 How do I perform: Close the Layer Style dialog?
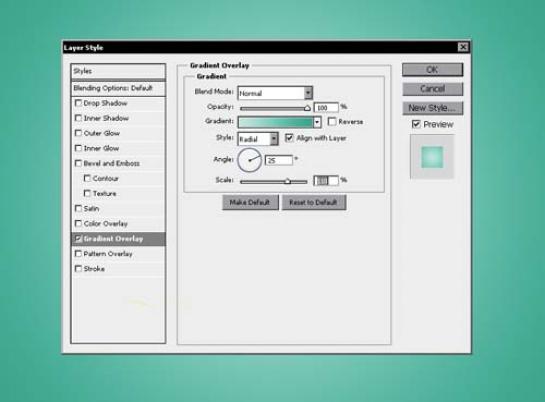click(x=463, y=47)
